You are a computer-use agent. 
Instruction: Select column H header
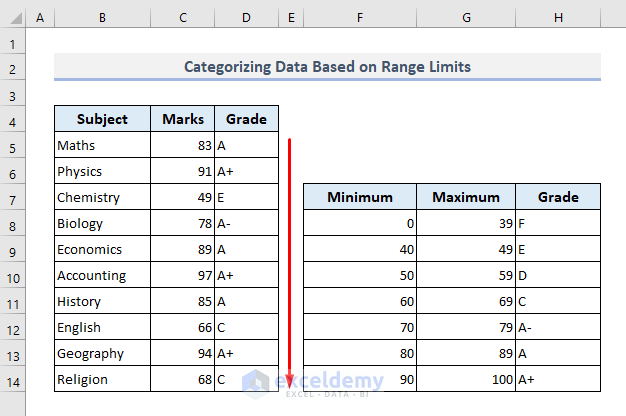[558, 18]
